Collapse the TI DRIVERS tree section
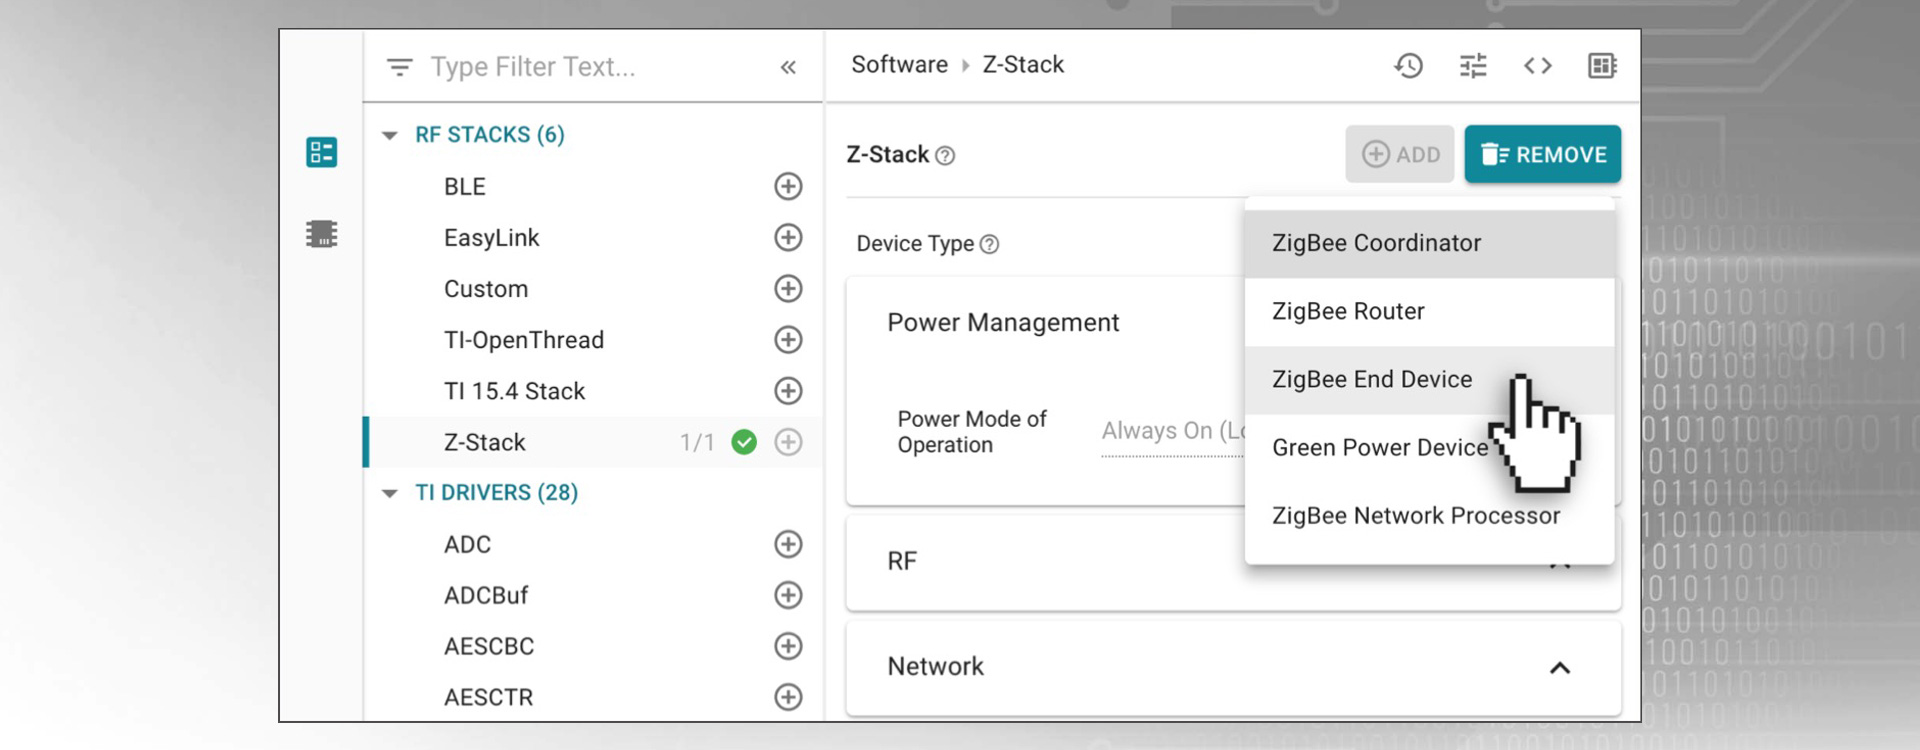Image resolution: width=1920 pixels, height=750 pixels. [390, 493]
